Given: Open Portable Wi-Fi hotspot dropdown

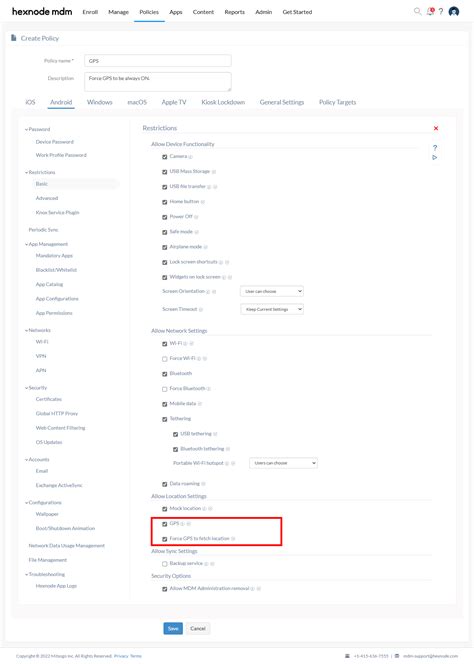Looking at the screenshot, I should point(283,463).
